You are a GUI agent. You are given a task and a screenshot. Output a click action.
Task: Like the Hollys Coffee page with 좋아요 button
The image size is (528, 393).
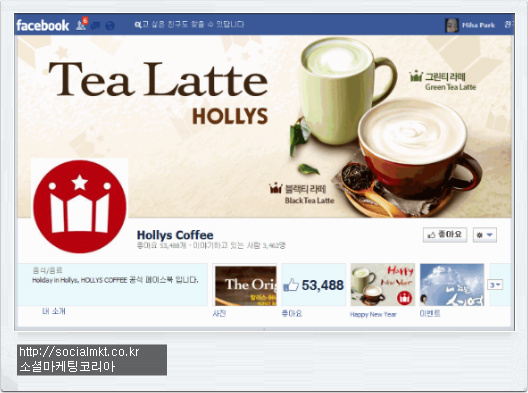click(445, 235)
